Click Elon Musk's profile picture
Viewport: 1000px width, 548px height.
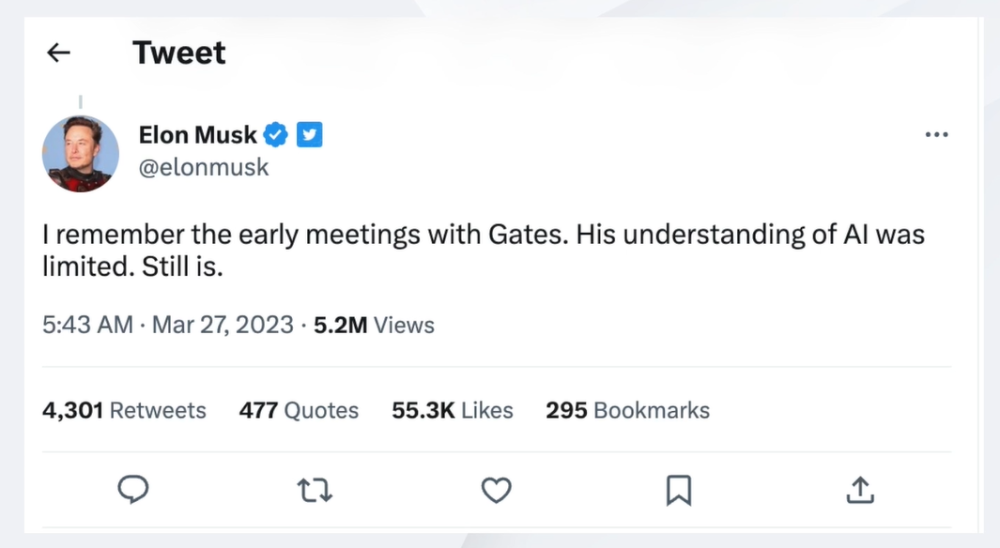[x=80, y=154]
